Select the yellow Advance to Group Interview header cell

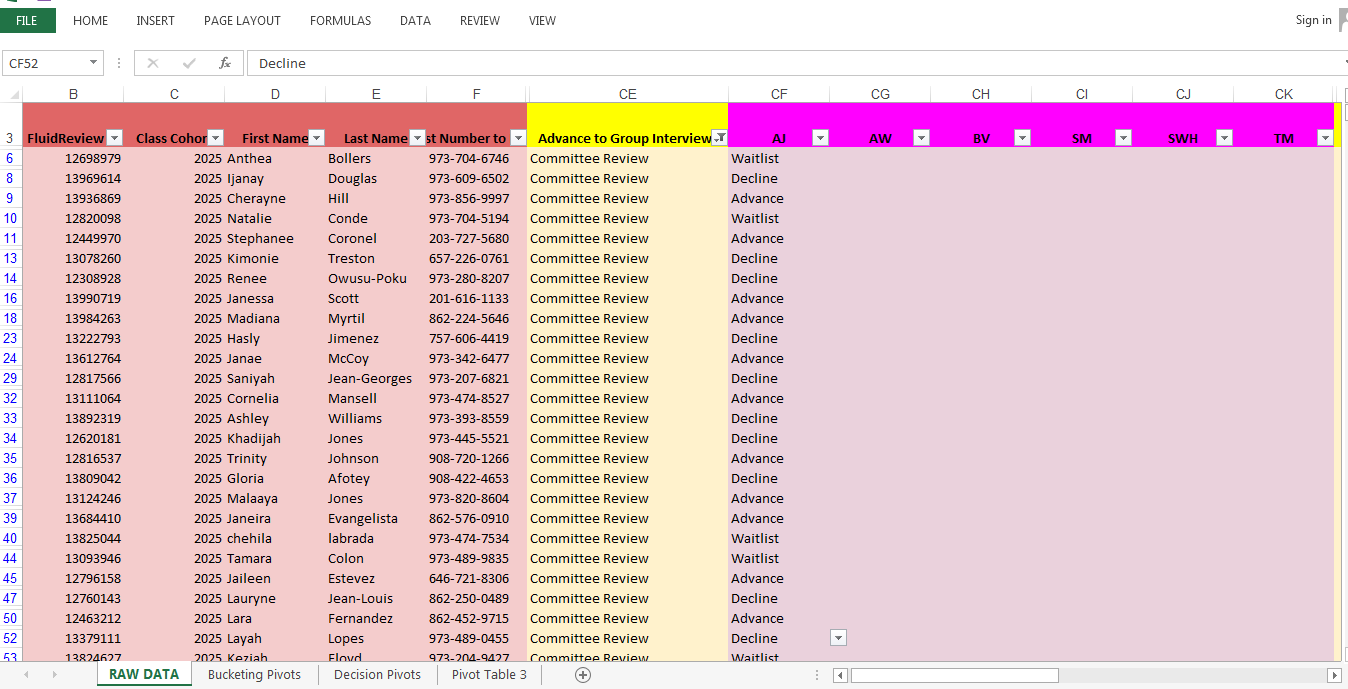point(620,137)
